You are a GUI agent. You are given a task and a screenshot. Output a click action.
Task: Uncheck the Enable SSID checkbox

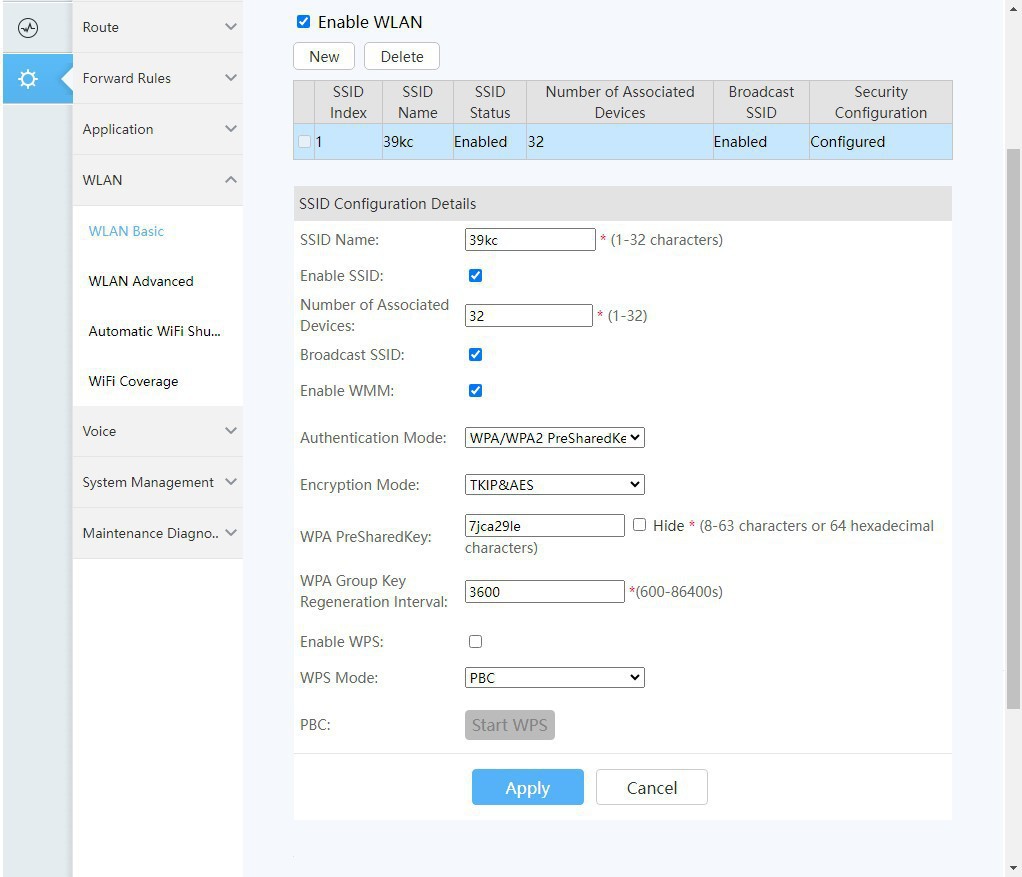pos(475,276)
